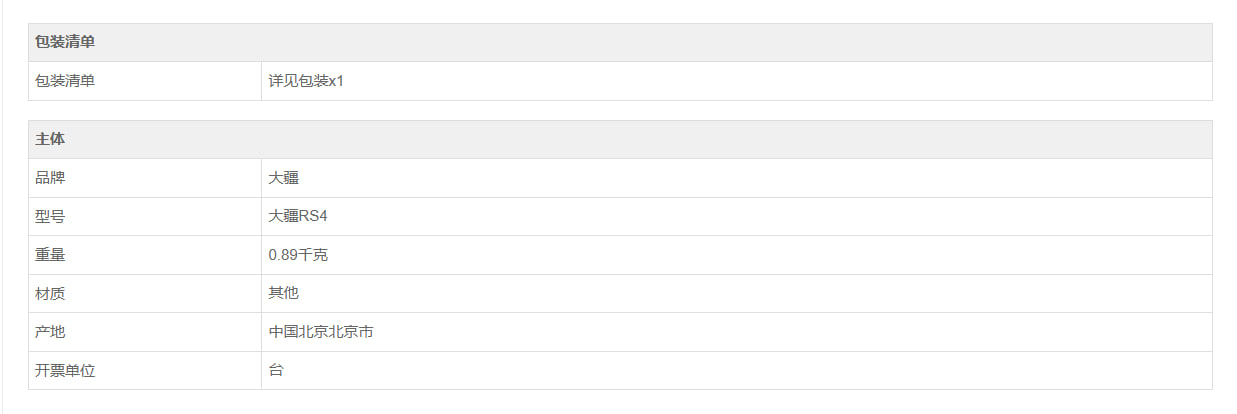Click the invoice unit value 台

click(277, 370)
